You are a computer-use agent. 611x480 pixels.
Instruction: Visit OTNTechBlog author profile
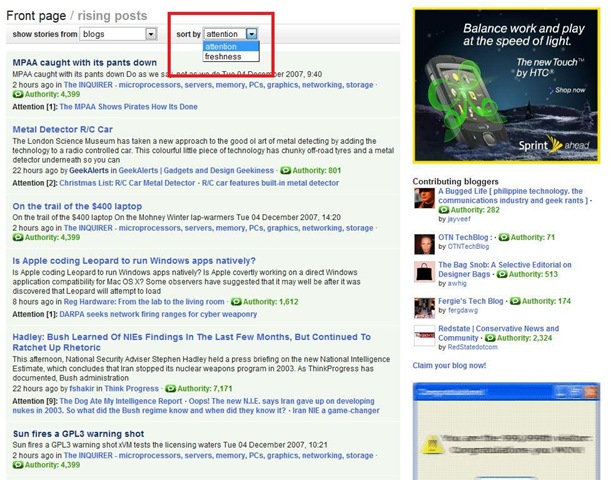coord(468,246)
